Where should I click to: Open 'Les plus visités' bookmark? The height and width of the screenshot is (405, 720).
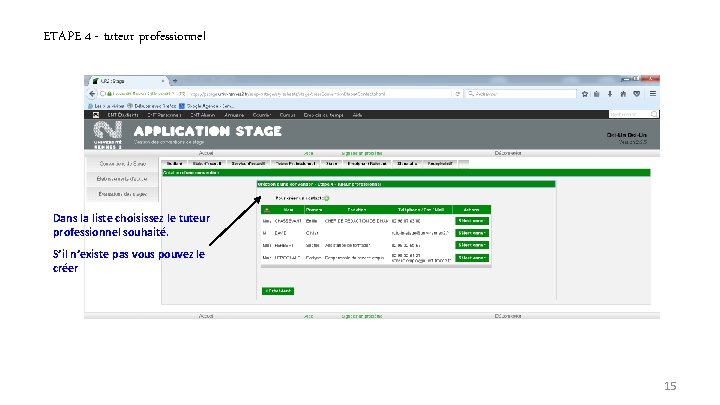(106, 106)
